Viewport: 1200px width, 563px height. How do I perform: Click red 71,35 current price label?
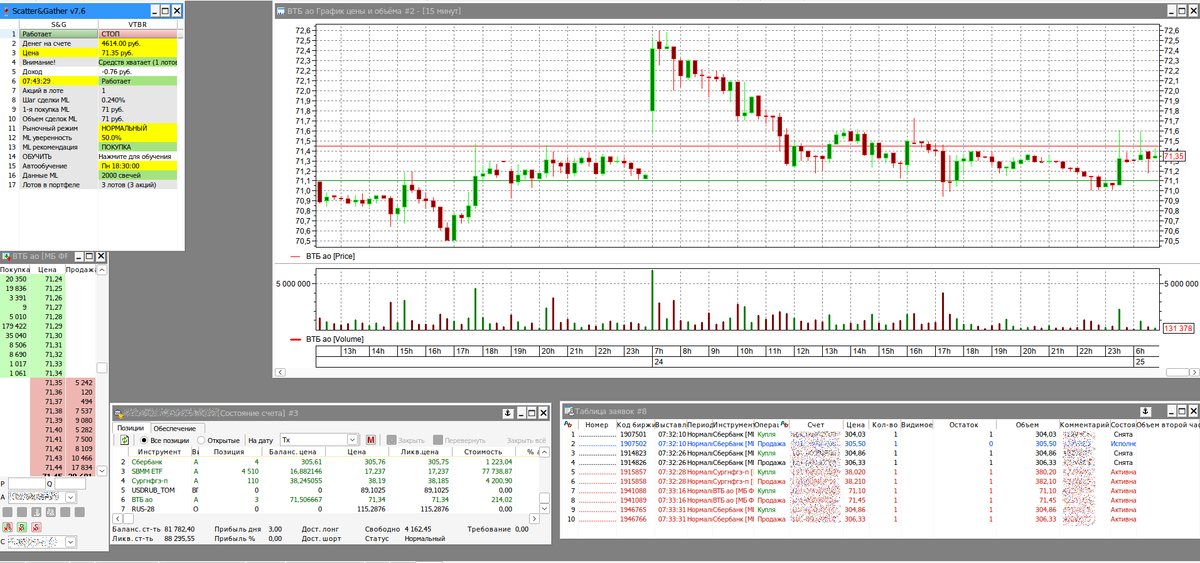click(x=1174, y=157)
